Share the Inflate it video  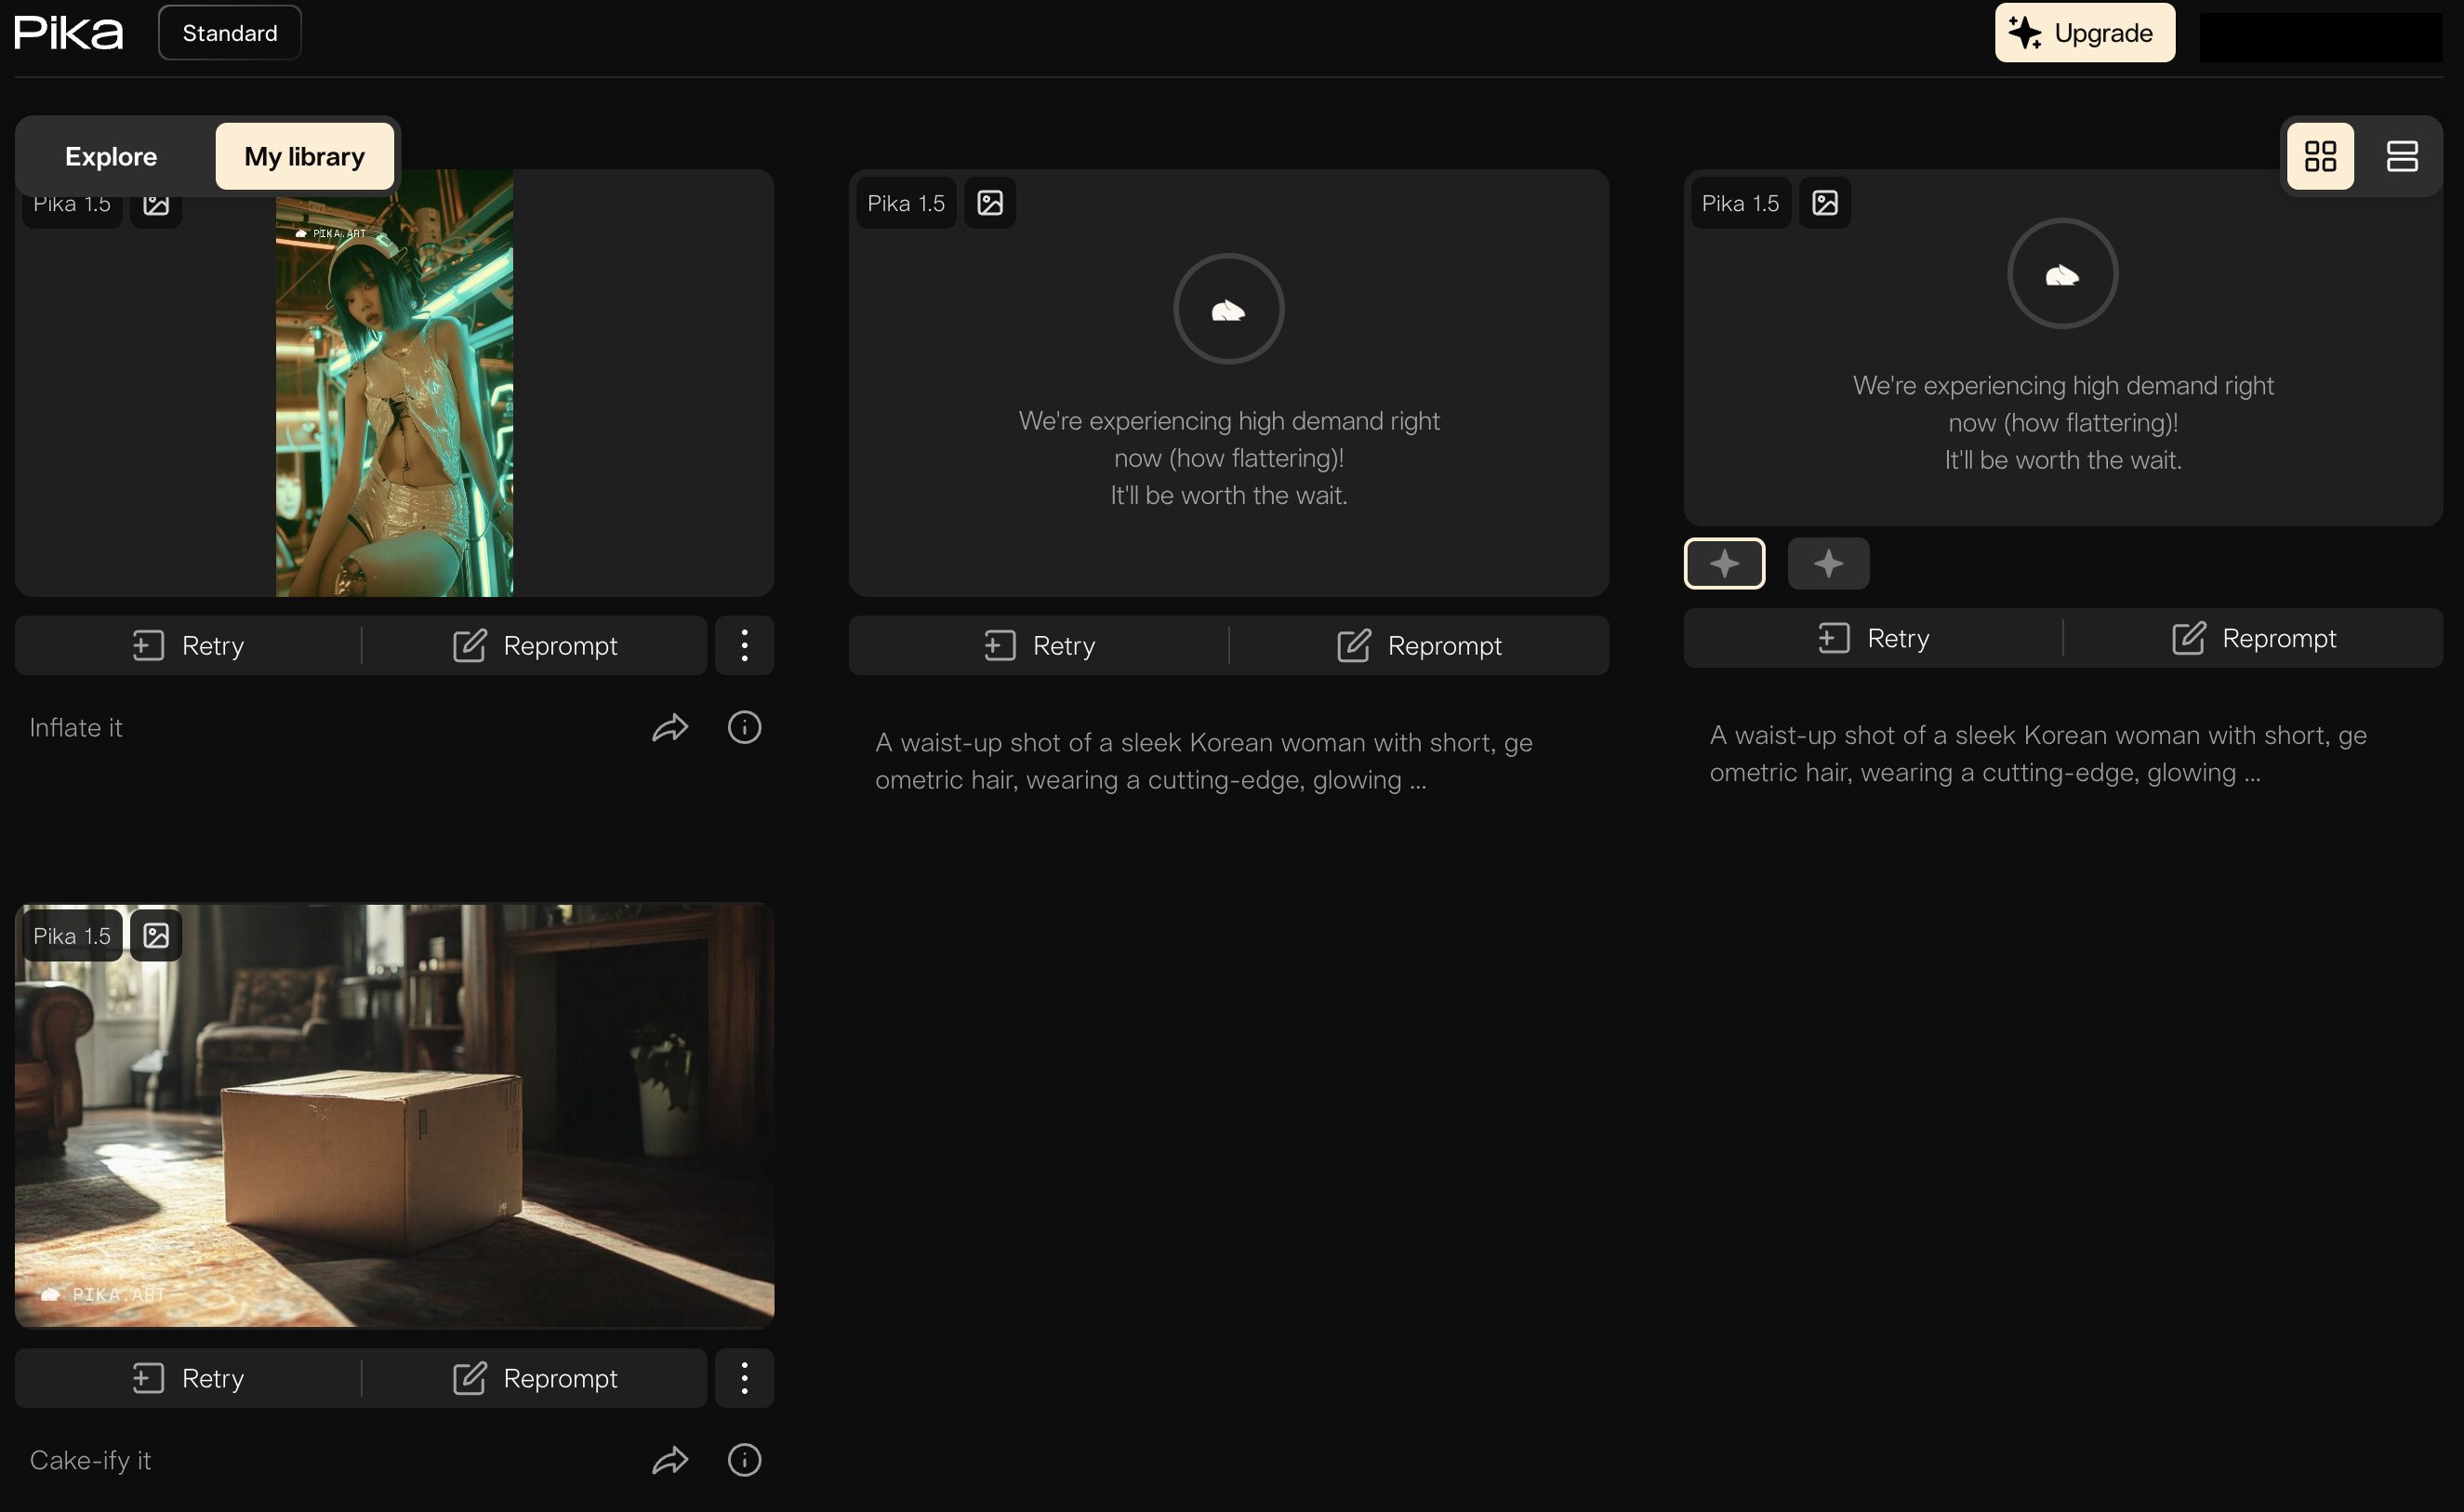pos(670,728)
